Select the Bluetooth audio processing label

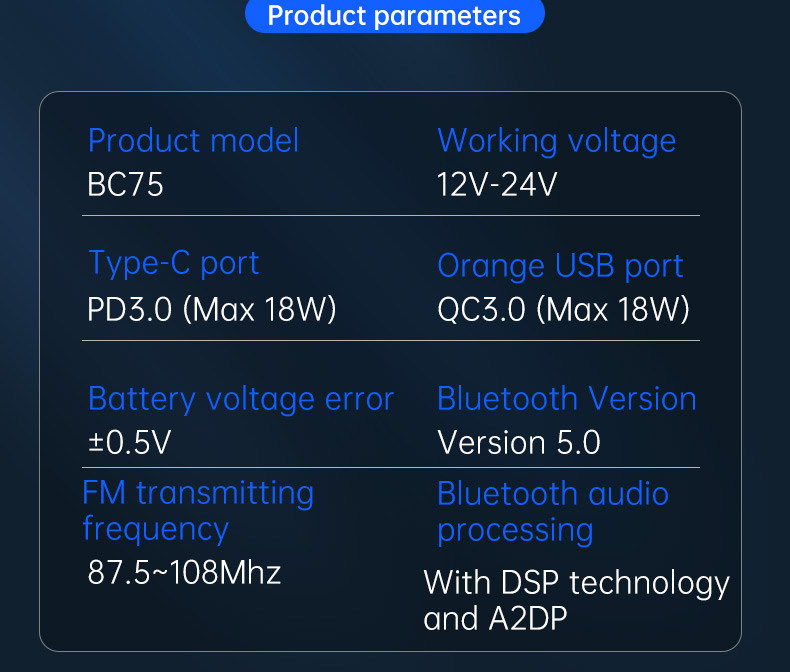(553, 512)
